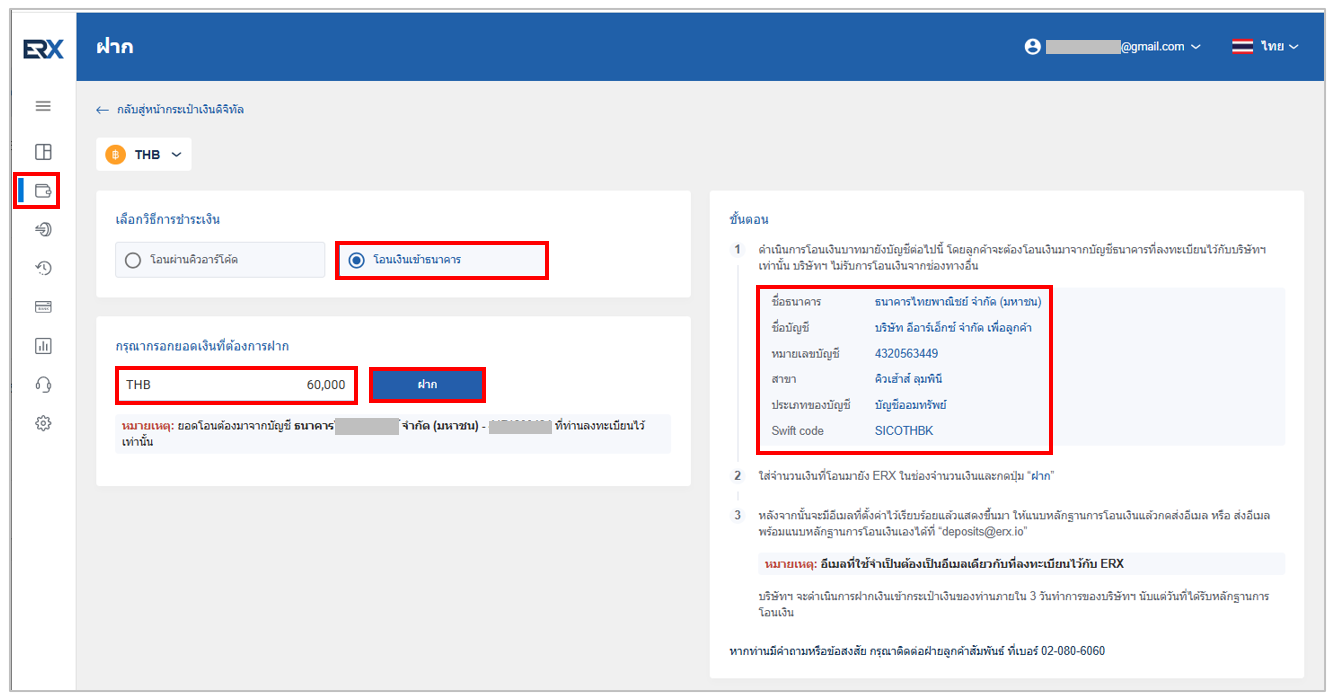Open the digital wallet sidebar icon
The height and width of the screenshot is (699, 1336).
43,190
